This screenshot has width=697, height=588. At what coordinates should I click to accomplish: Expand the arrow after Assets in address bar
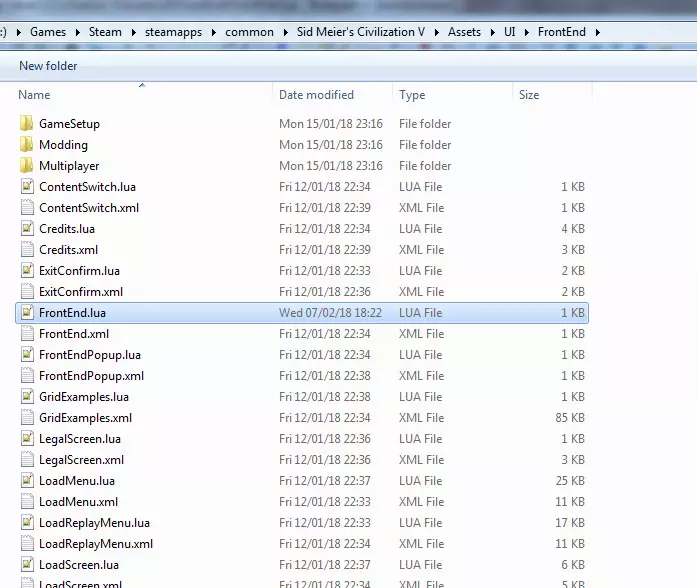pos(493,32)
